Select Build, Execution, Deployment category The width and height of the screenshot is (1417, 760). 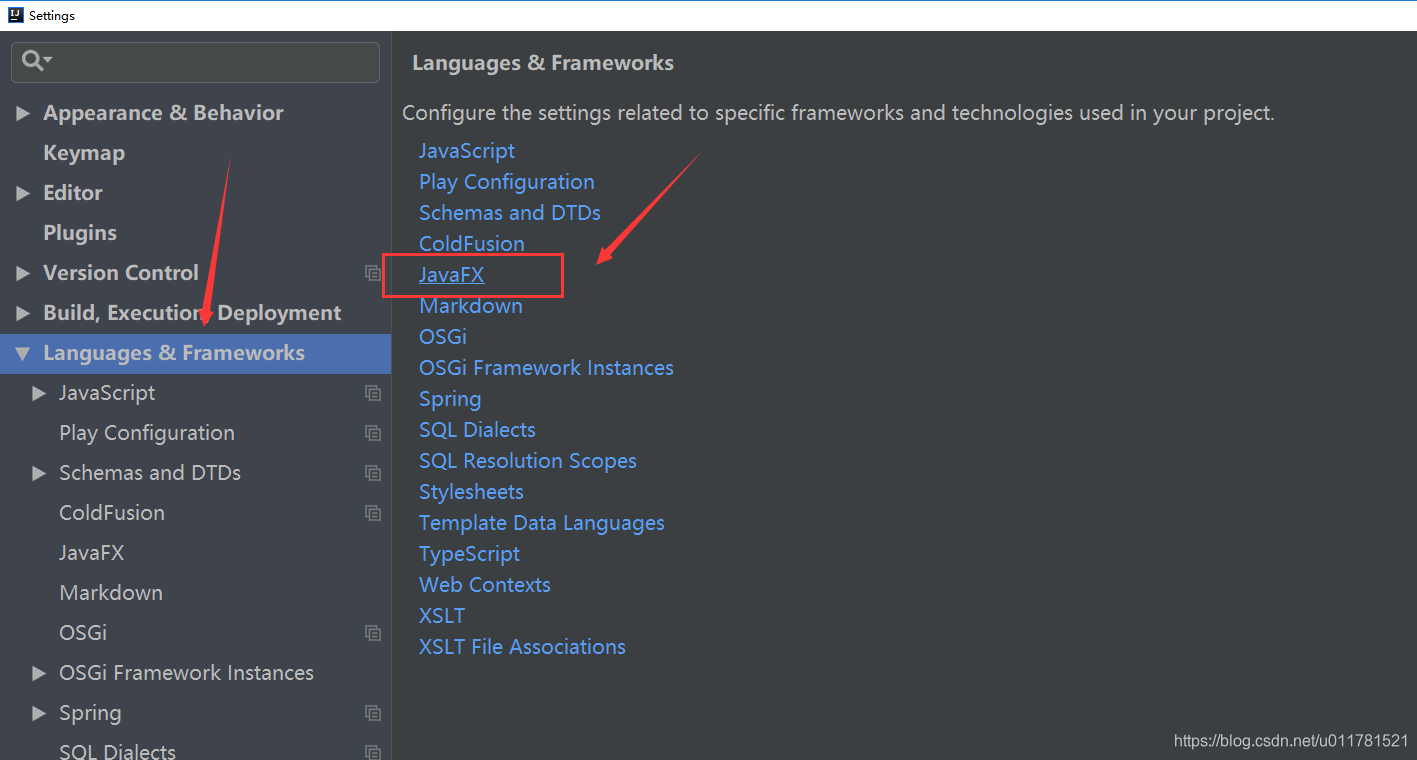point(192,313)
